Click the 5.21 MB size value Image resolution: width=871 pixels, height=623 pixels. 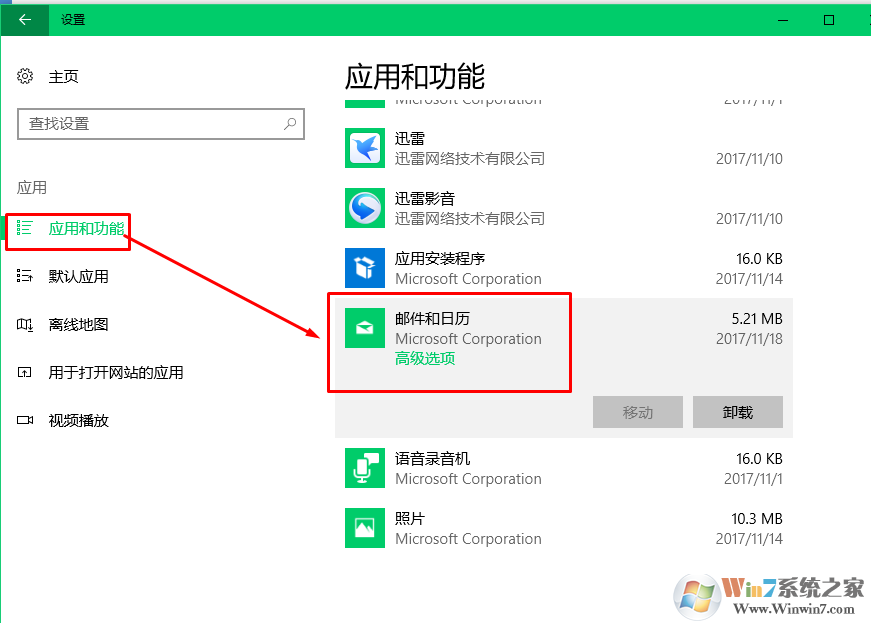pyautogui.click(x=757, y=319)
